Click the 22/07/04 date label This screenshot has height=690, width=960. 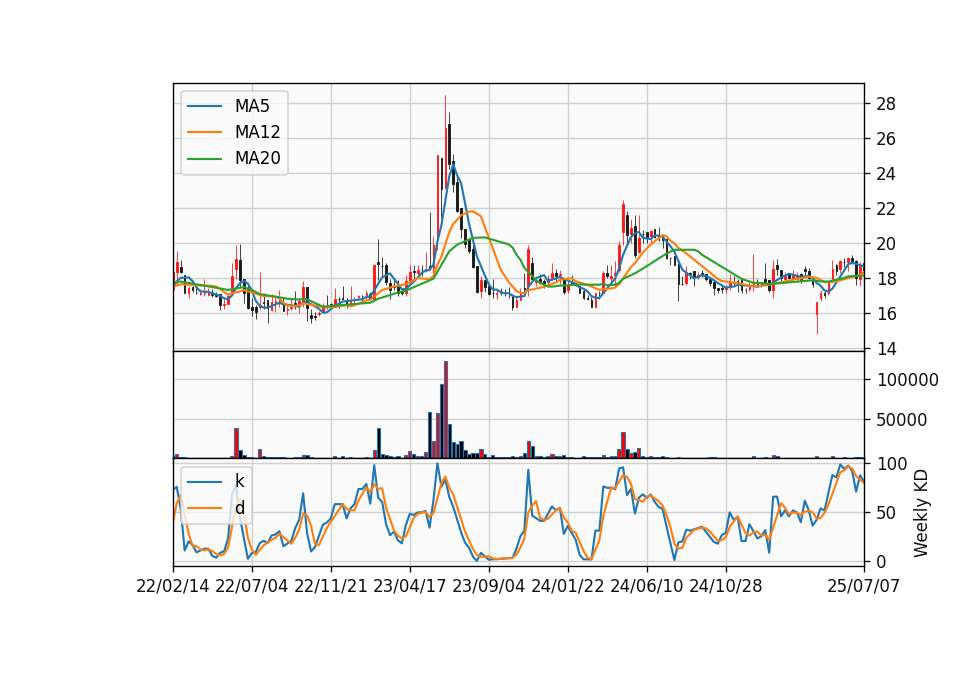tap(252, 586)
